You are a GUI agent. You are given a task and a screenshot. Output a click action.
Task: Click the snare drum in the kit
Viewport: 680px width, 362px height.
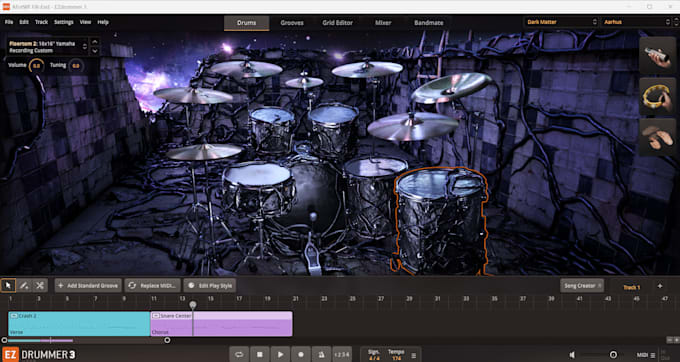pos(258,188)
